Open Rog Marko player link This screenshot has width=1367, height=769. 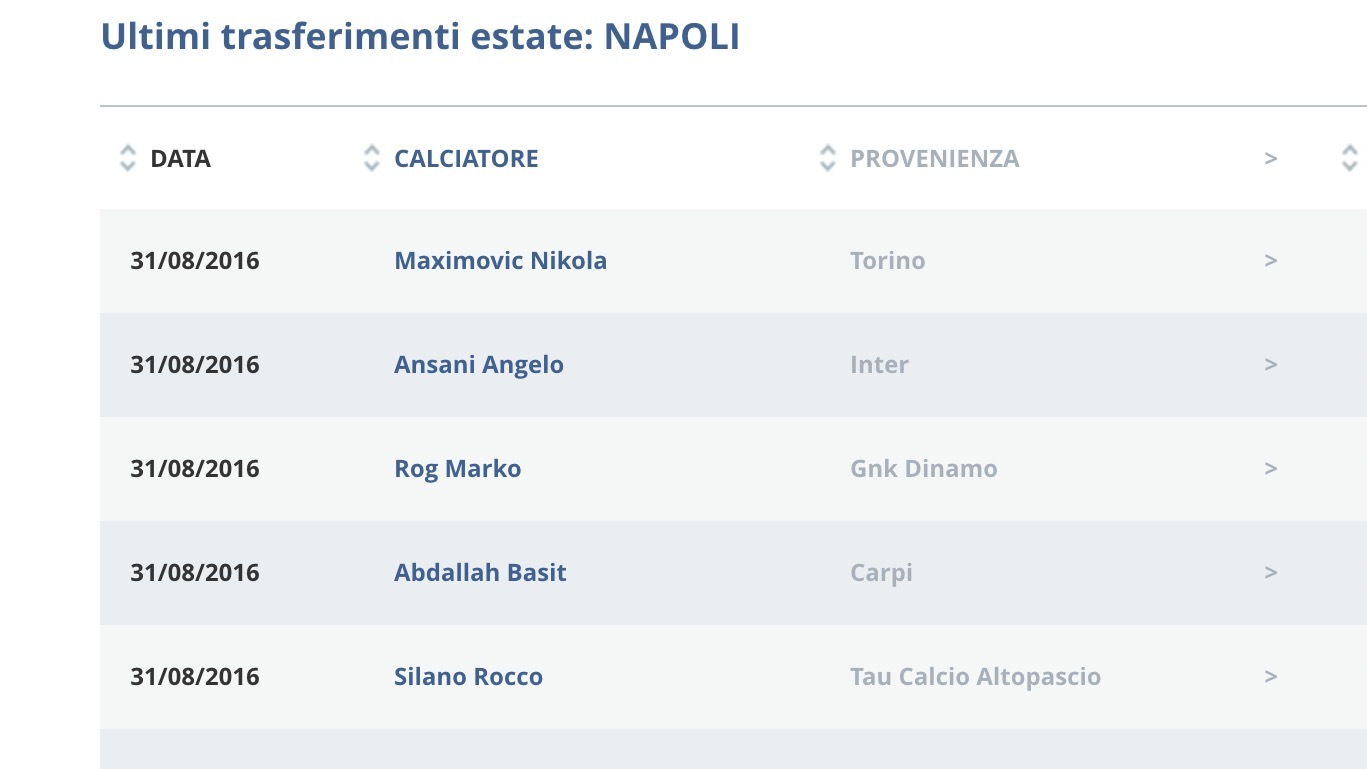(457, 469)
